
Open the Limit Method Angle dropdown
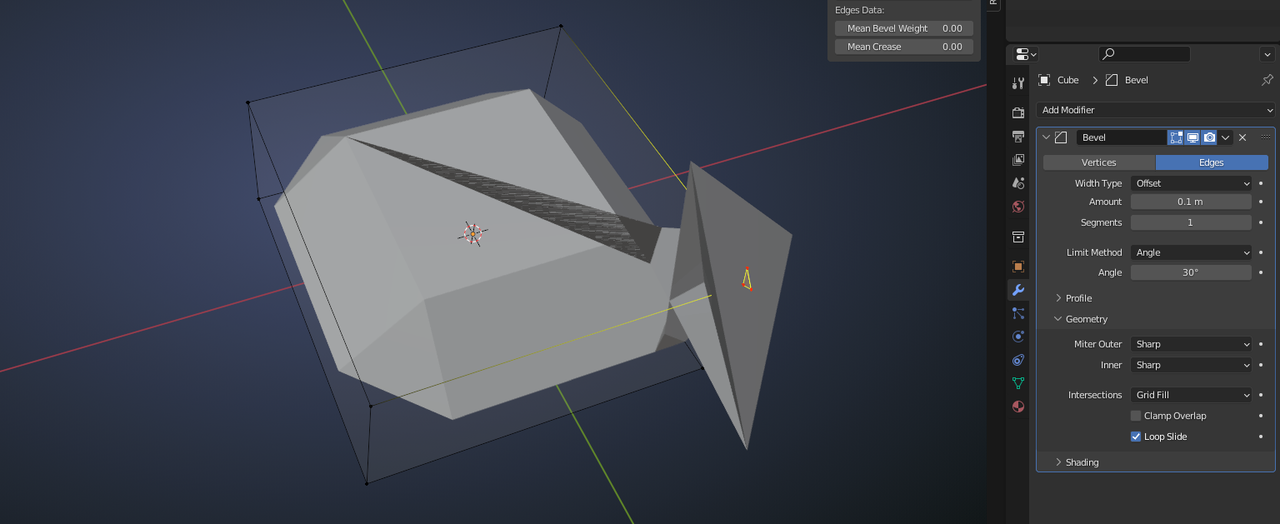click(x=1191, y=252)
